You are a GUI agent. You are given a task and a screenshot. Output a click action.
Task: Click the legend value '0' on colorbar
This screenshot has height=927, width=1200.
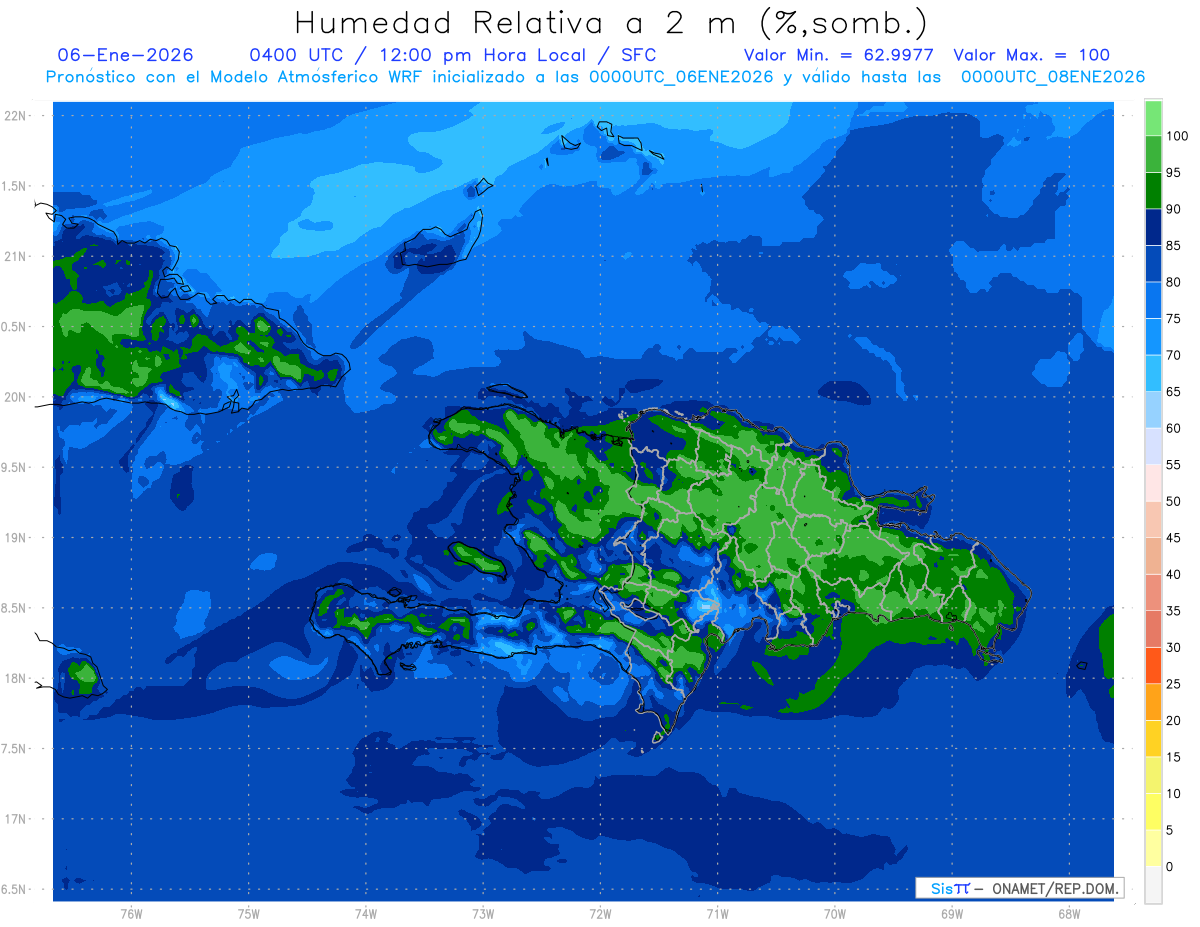click(1170, 866)
